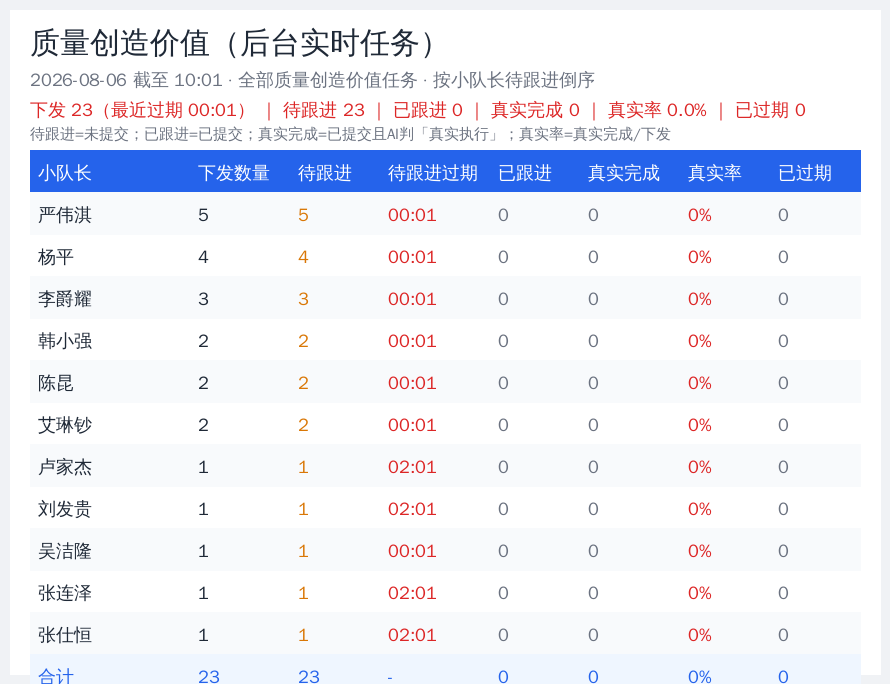Screen dimensions: 890x684
Task: Click the 待跟进过期 column header
Action: click(x=433, y=173)
